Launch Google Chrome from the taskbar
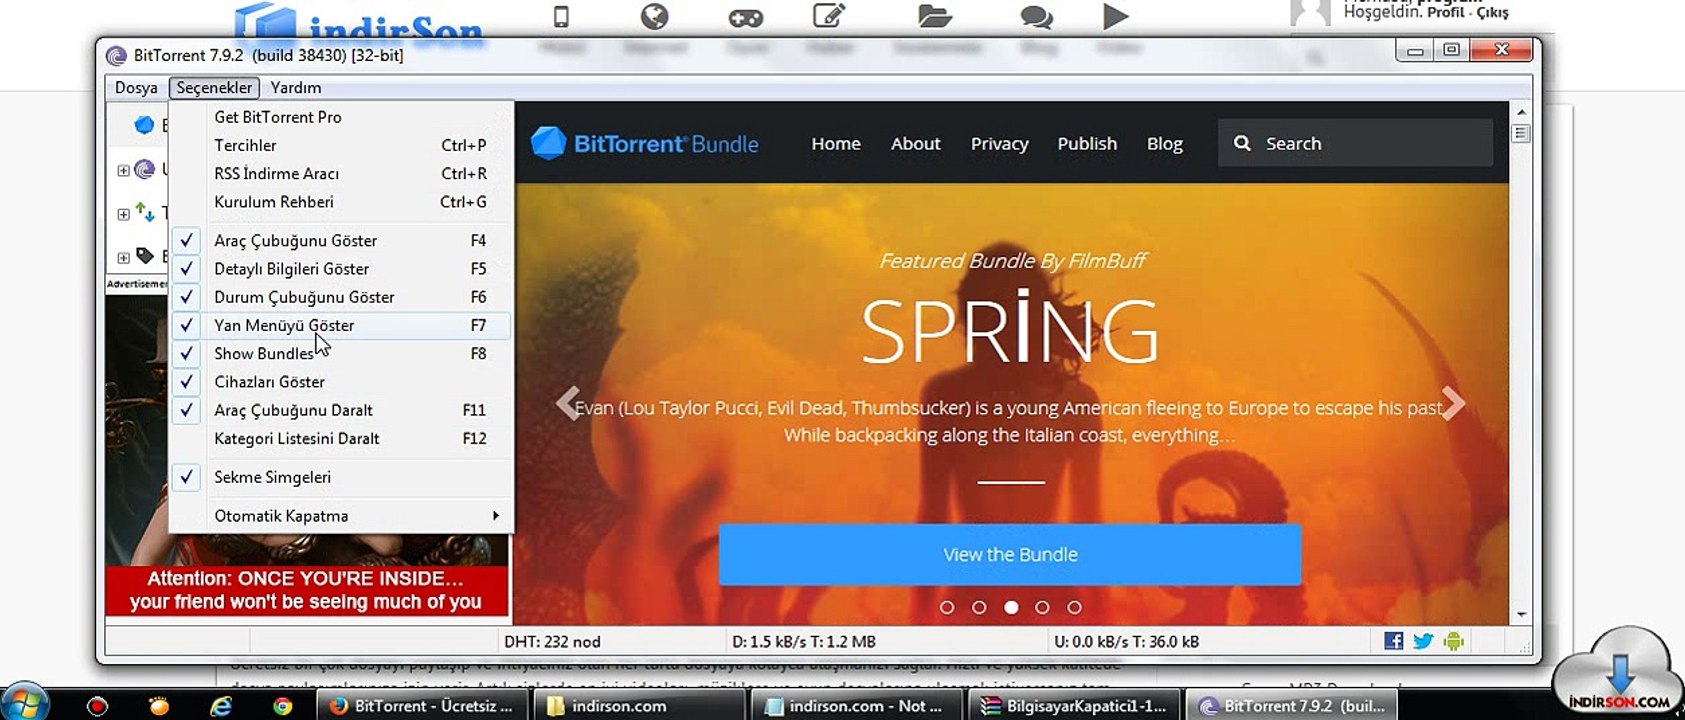The height and width of the screenshot is (720, 1685). point(283,706)
